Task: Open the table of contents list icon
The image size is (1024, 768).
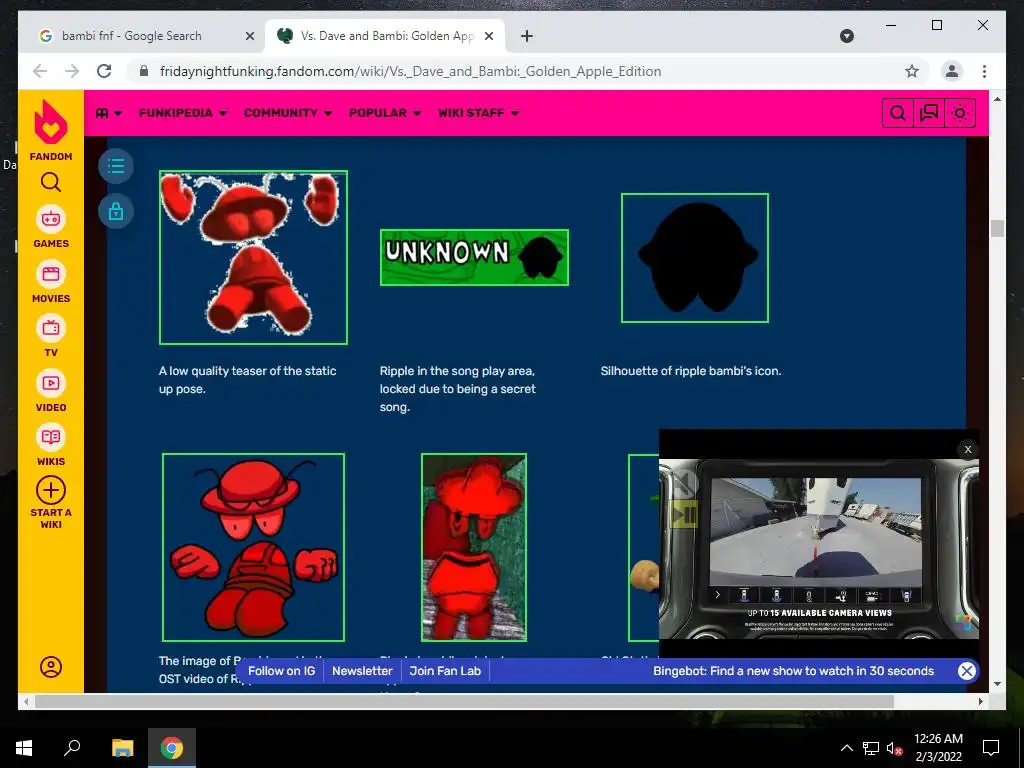Action: (x=116, y=166)
